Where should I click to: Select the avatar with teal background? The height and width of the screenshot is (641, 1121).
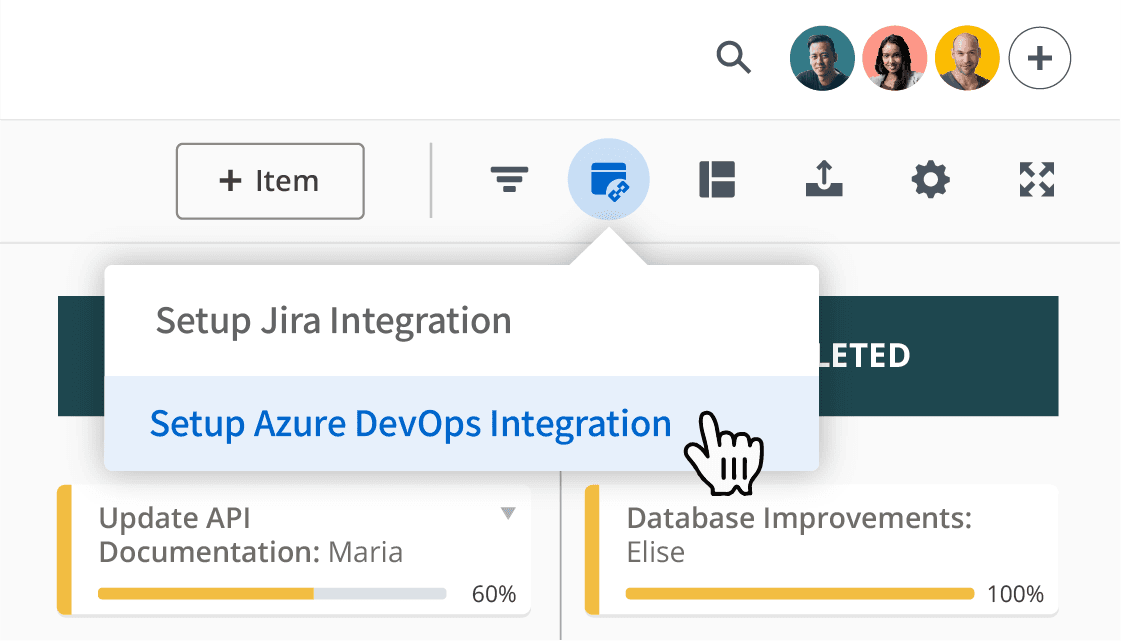pyautogui.click(x=822, y=59)
